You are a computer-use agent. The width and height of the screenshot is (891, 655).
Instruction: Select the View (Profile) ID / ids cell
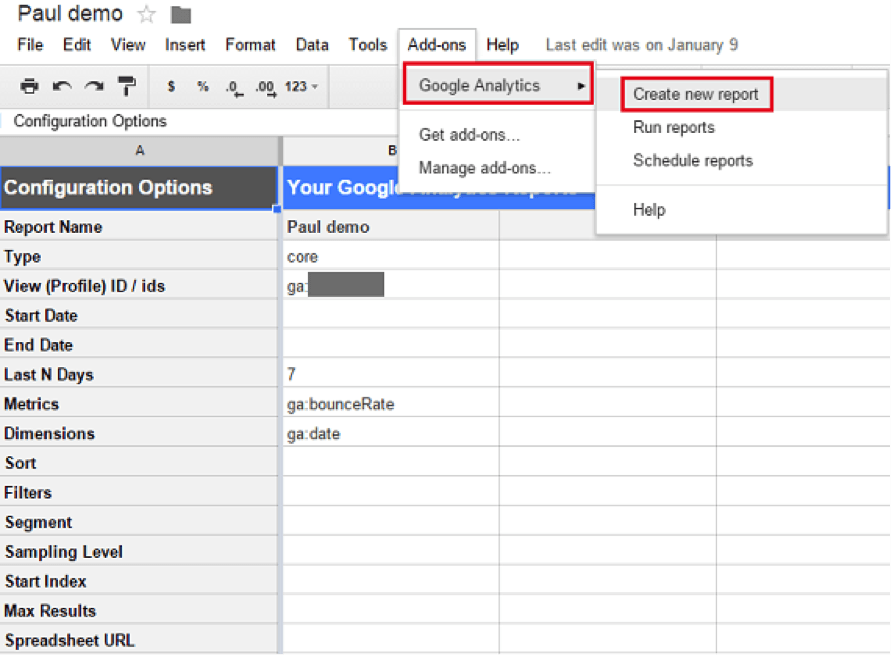point(139,286)
